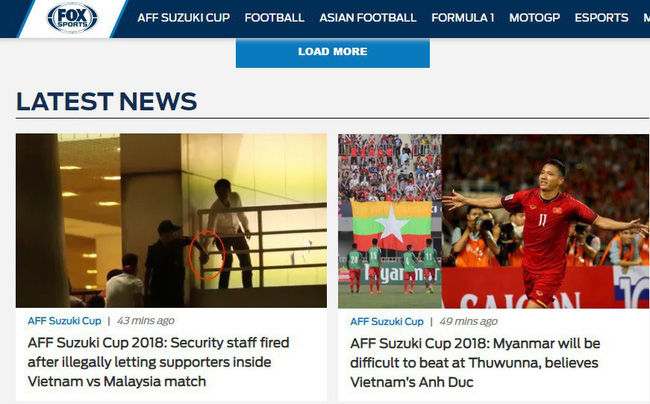Click the Latest News heading
650x404 pixels.
tap(107, 102)
